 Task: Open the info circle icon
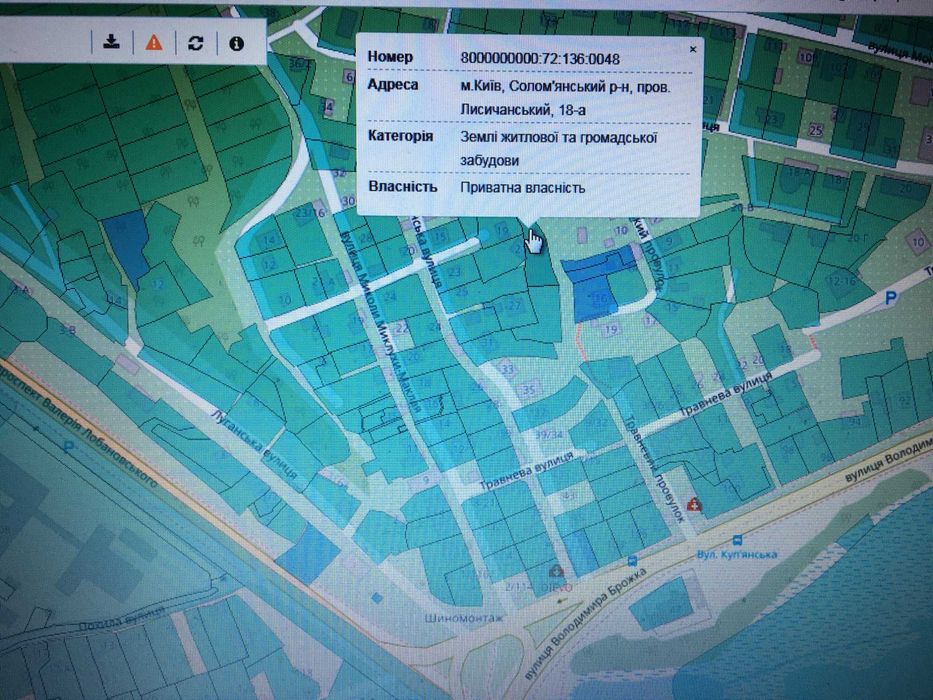pos(236,43)
